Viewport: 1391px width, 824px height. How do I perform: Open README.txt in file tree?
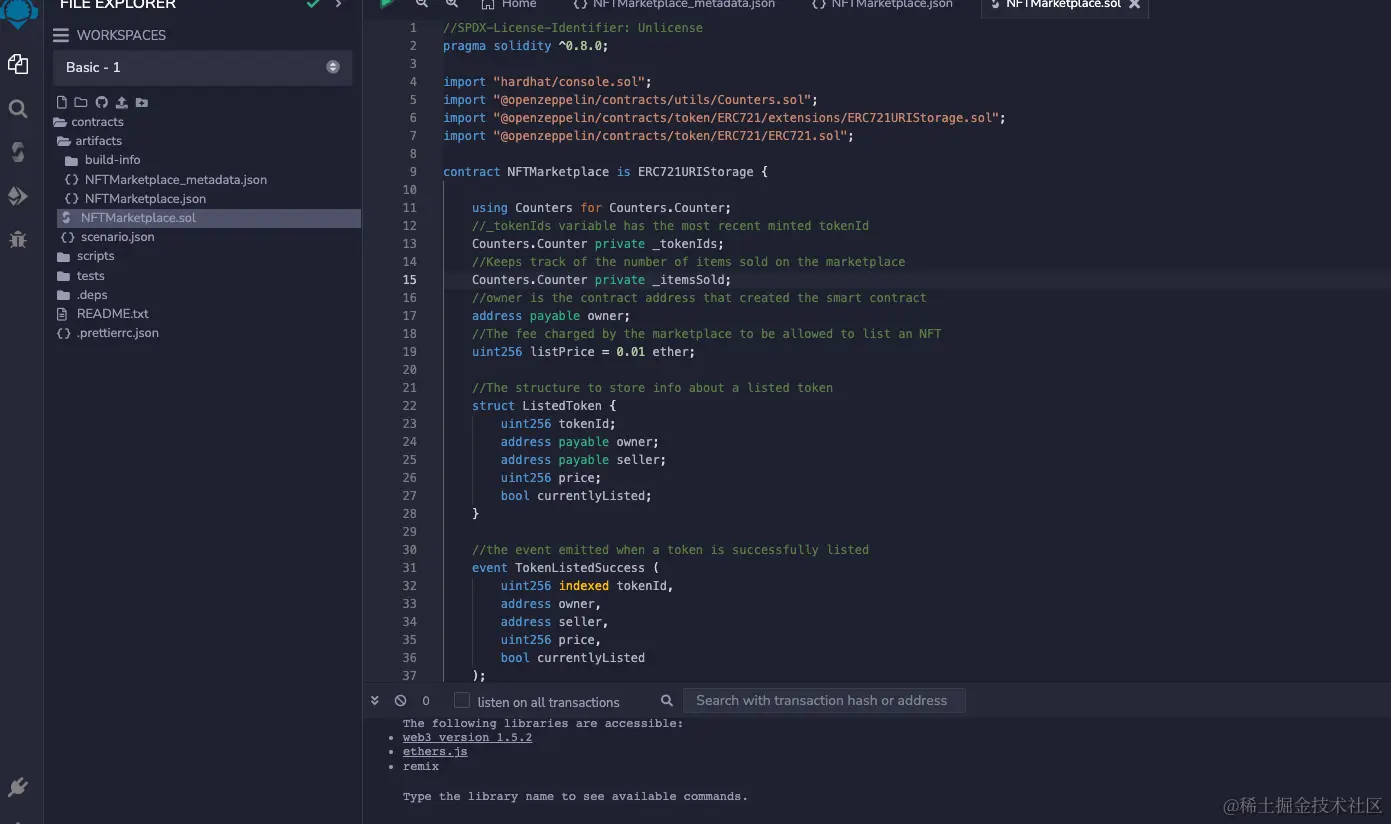pos(103,314)
